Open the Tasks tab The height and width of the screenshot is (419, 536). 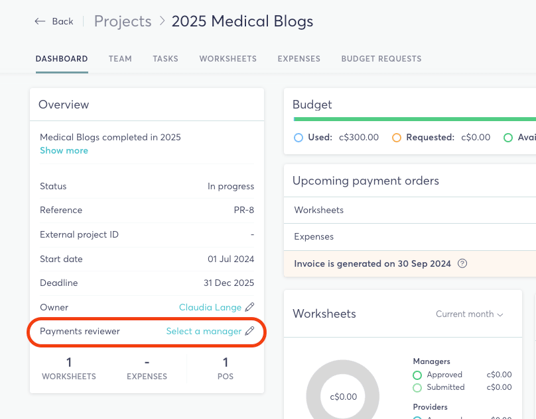(165, 59)
